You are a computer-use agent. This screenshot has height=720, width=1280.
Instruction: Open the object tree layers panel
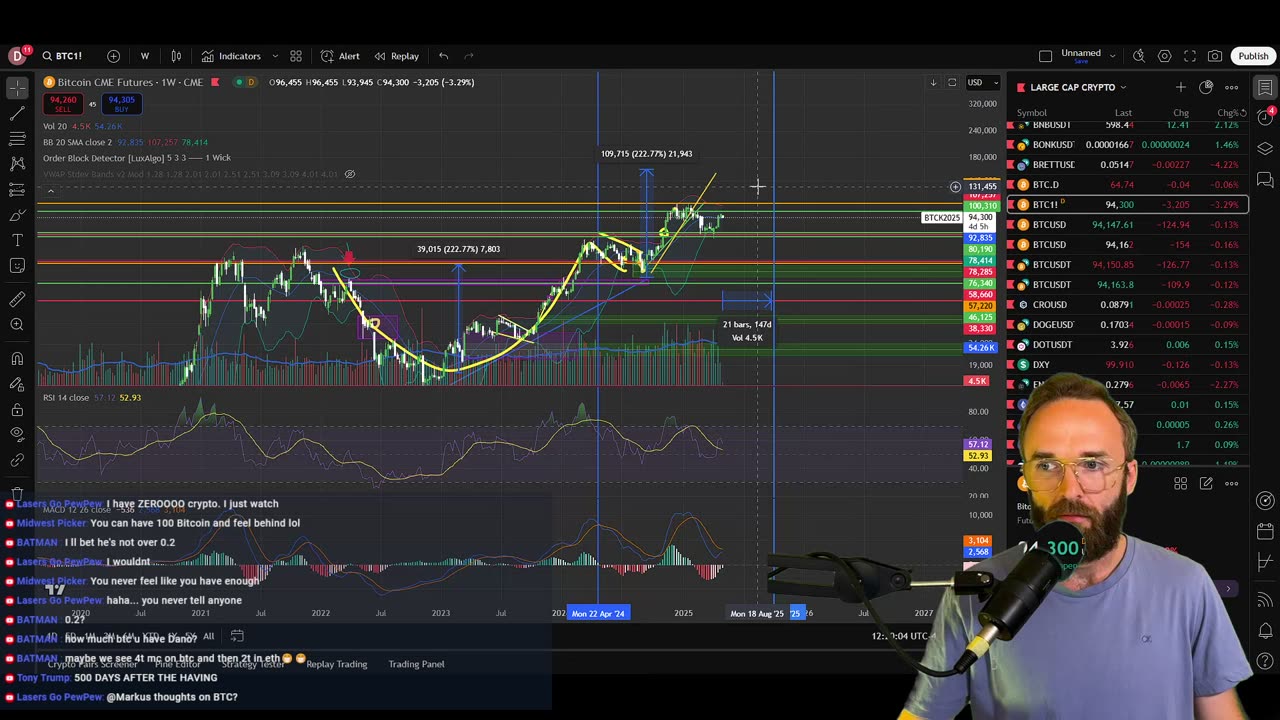(x=1265, y=149)
